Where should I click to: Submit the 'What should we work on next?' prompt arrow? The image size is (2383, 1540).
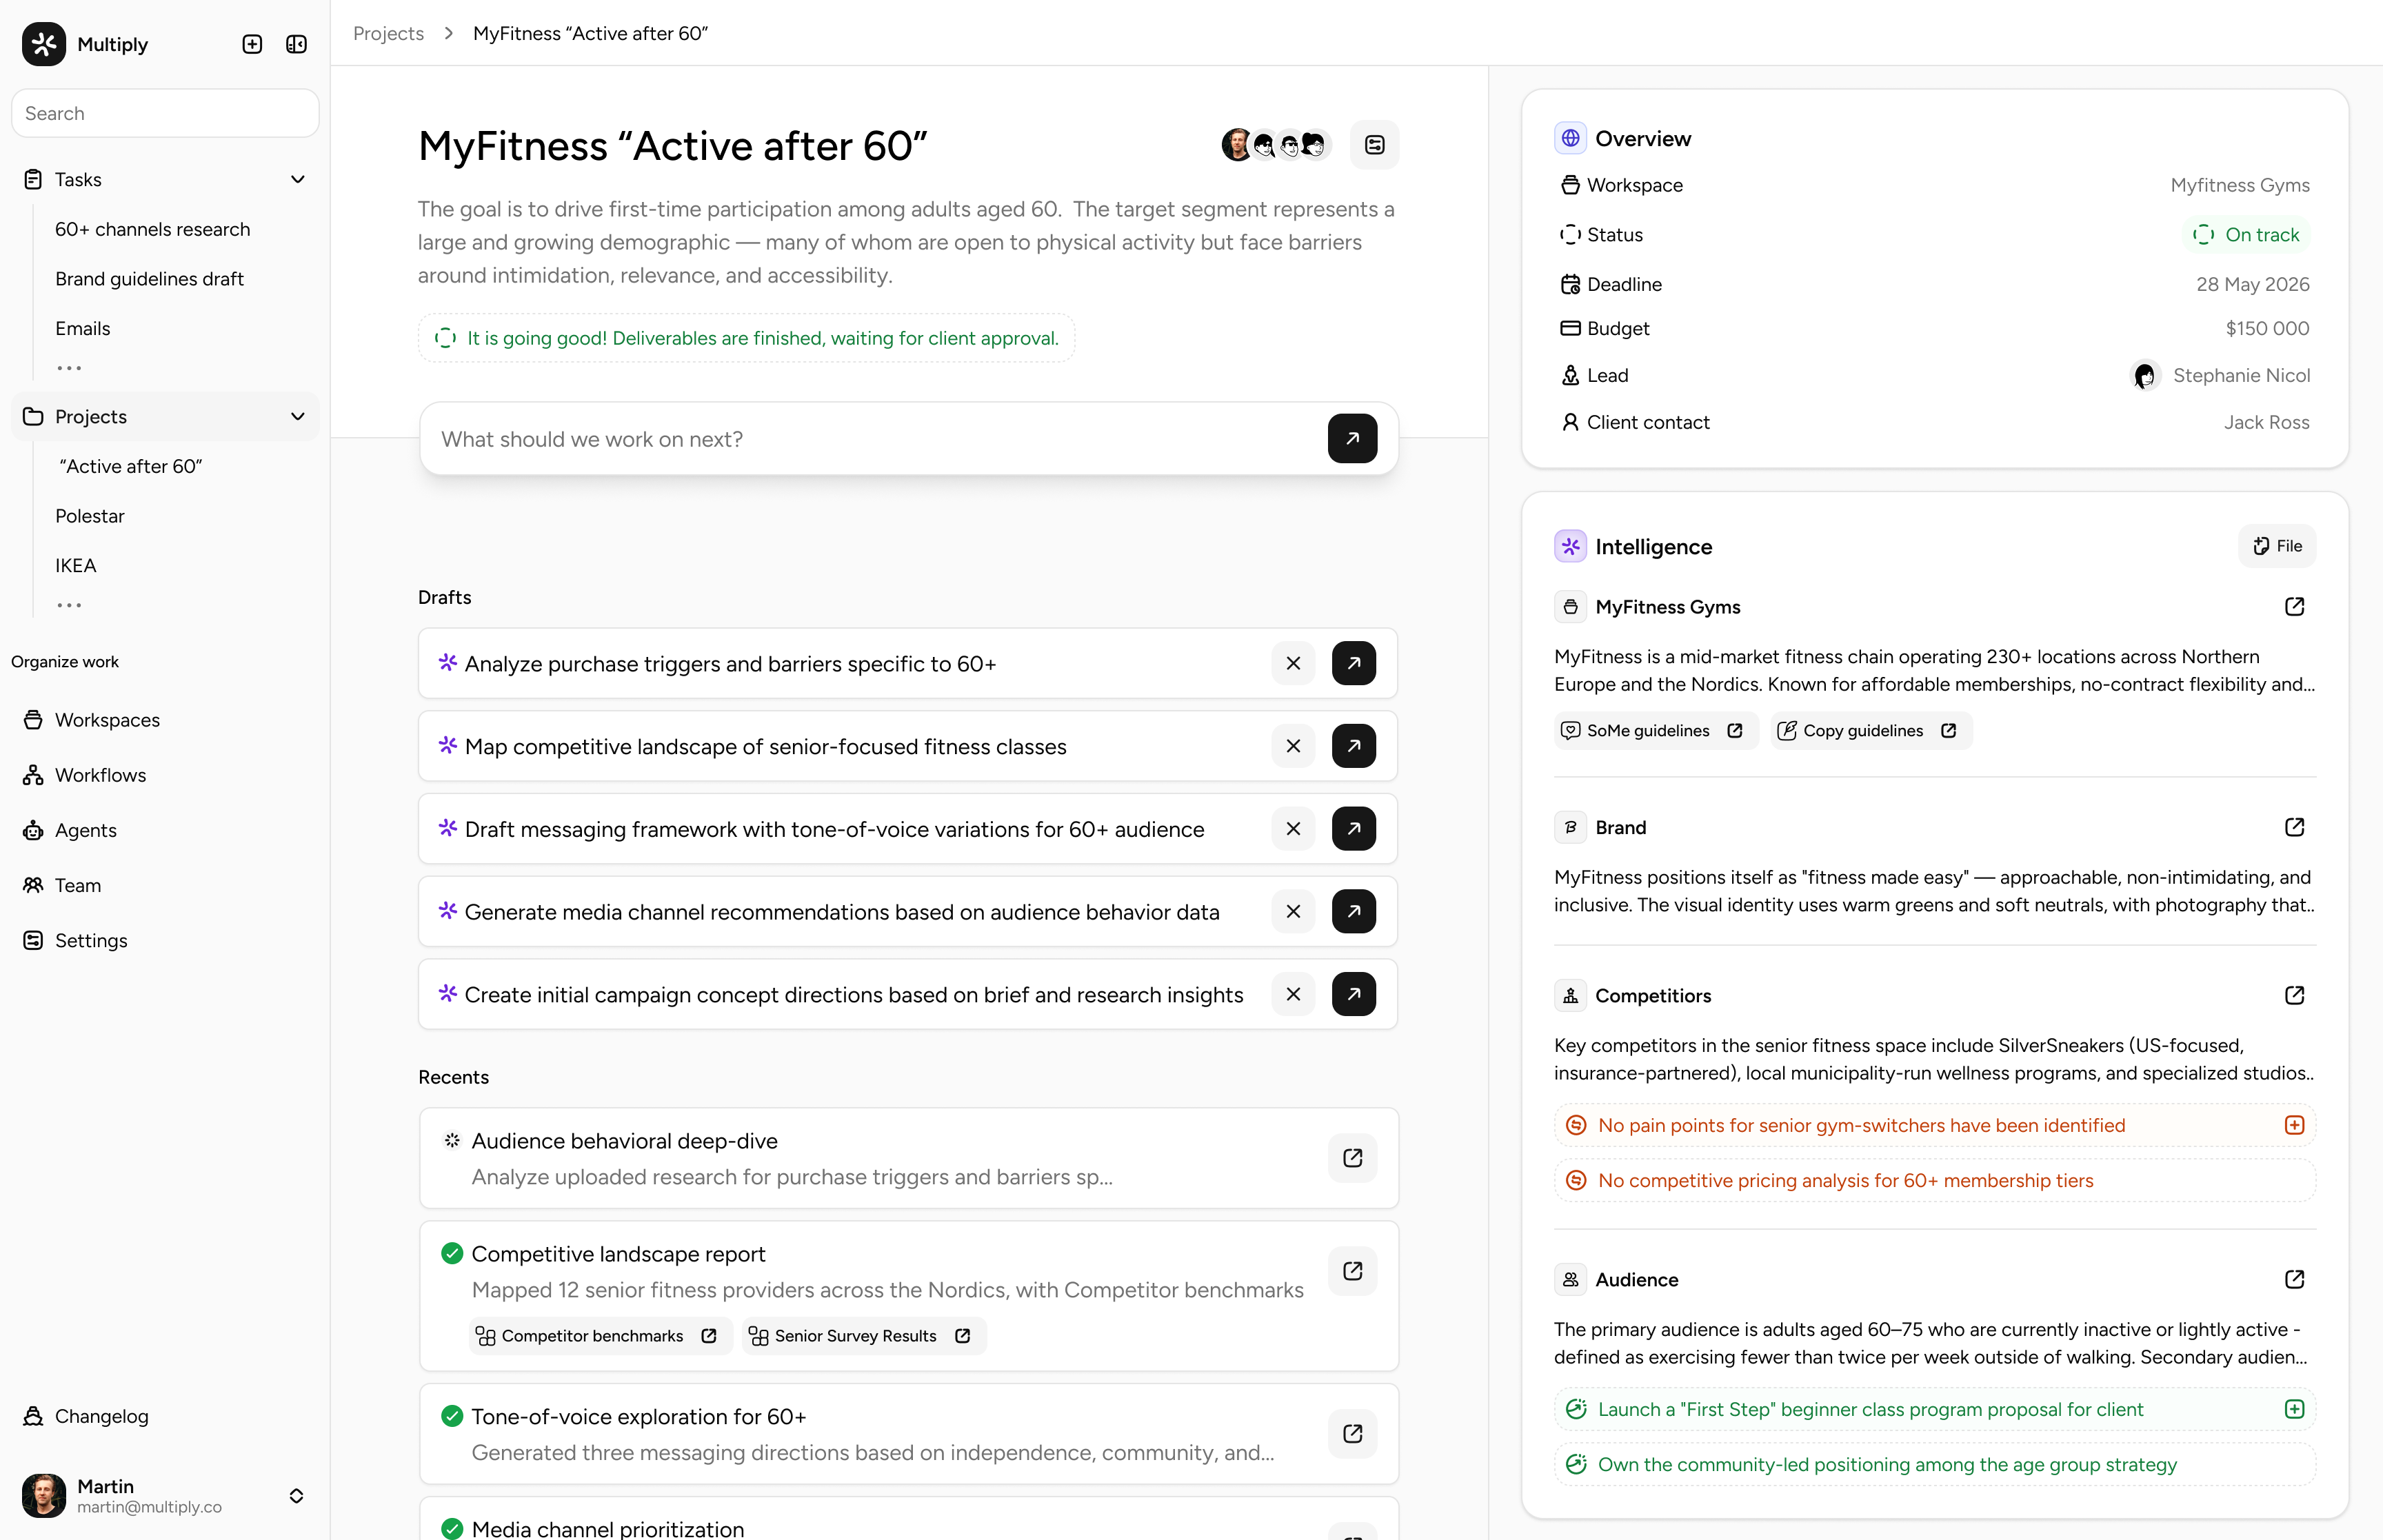pos(1352,438)
